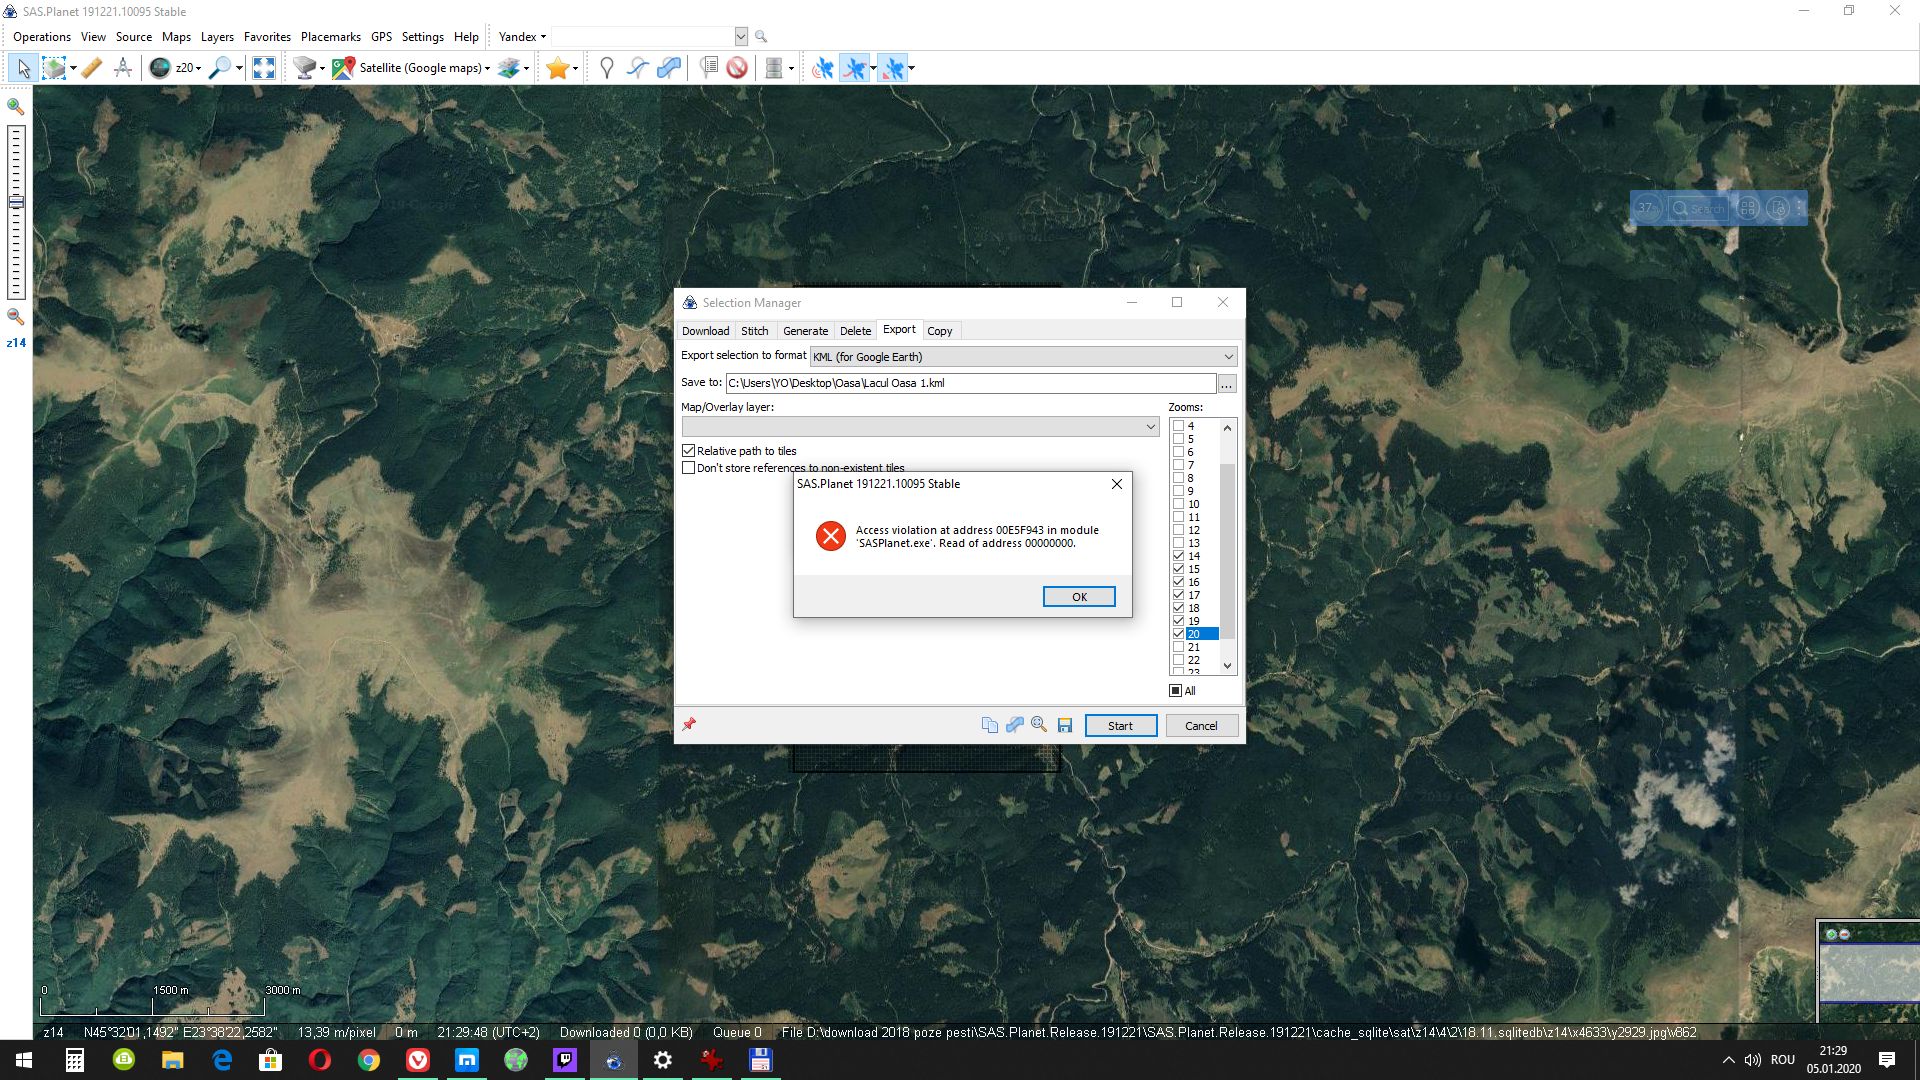Toggle full screen map view
This screenshot has width=1920, height=1080.
(x=264, y=68)
